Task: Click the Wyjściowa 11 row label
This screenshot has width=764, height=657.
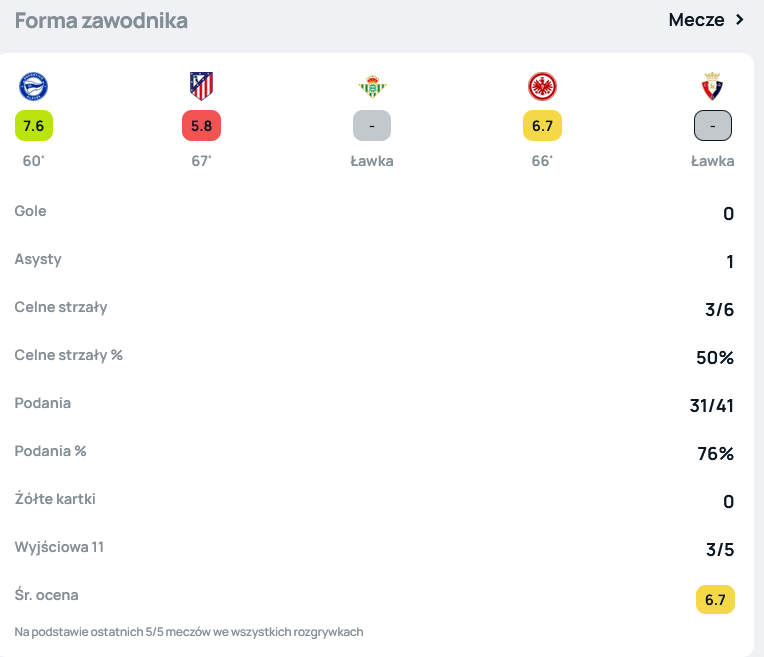Action: tap(59, 547)
